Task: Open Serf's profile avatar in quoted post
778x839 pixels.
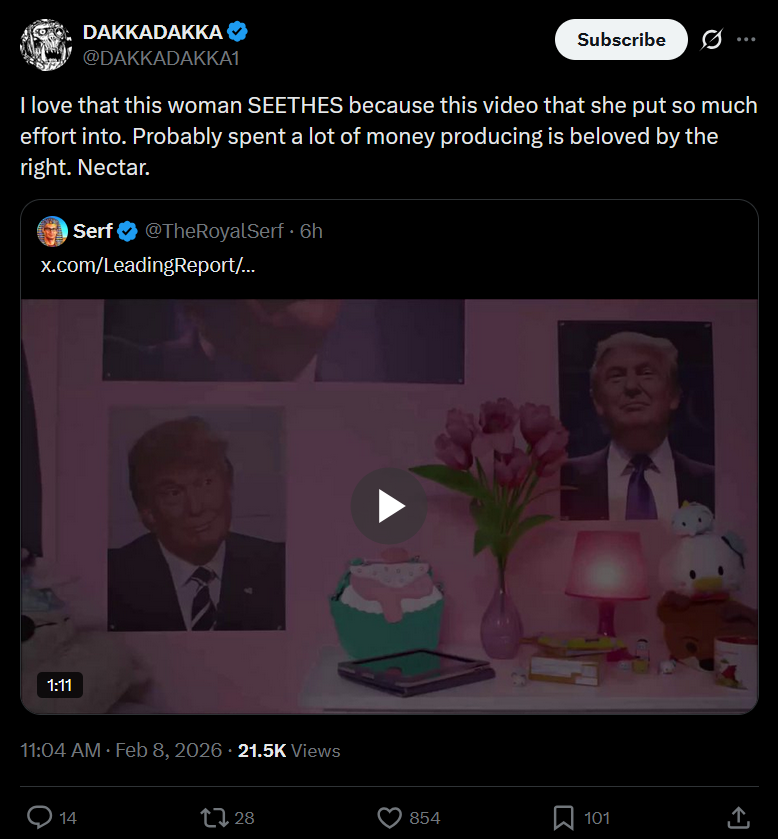Action: point(52,231)
